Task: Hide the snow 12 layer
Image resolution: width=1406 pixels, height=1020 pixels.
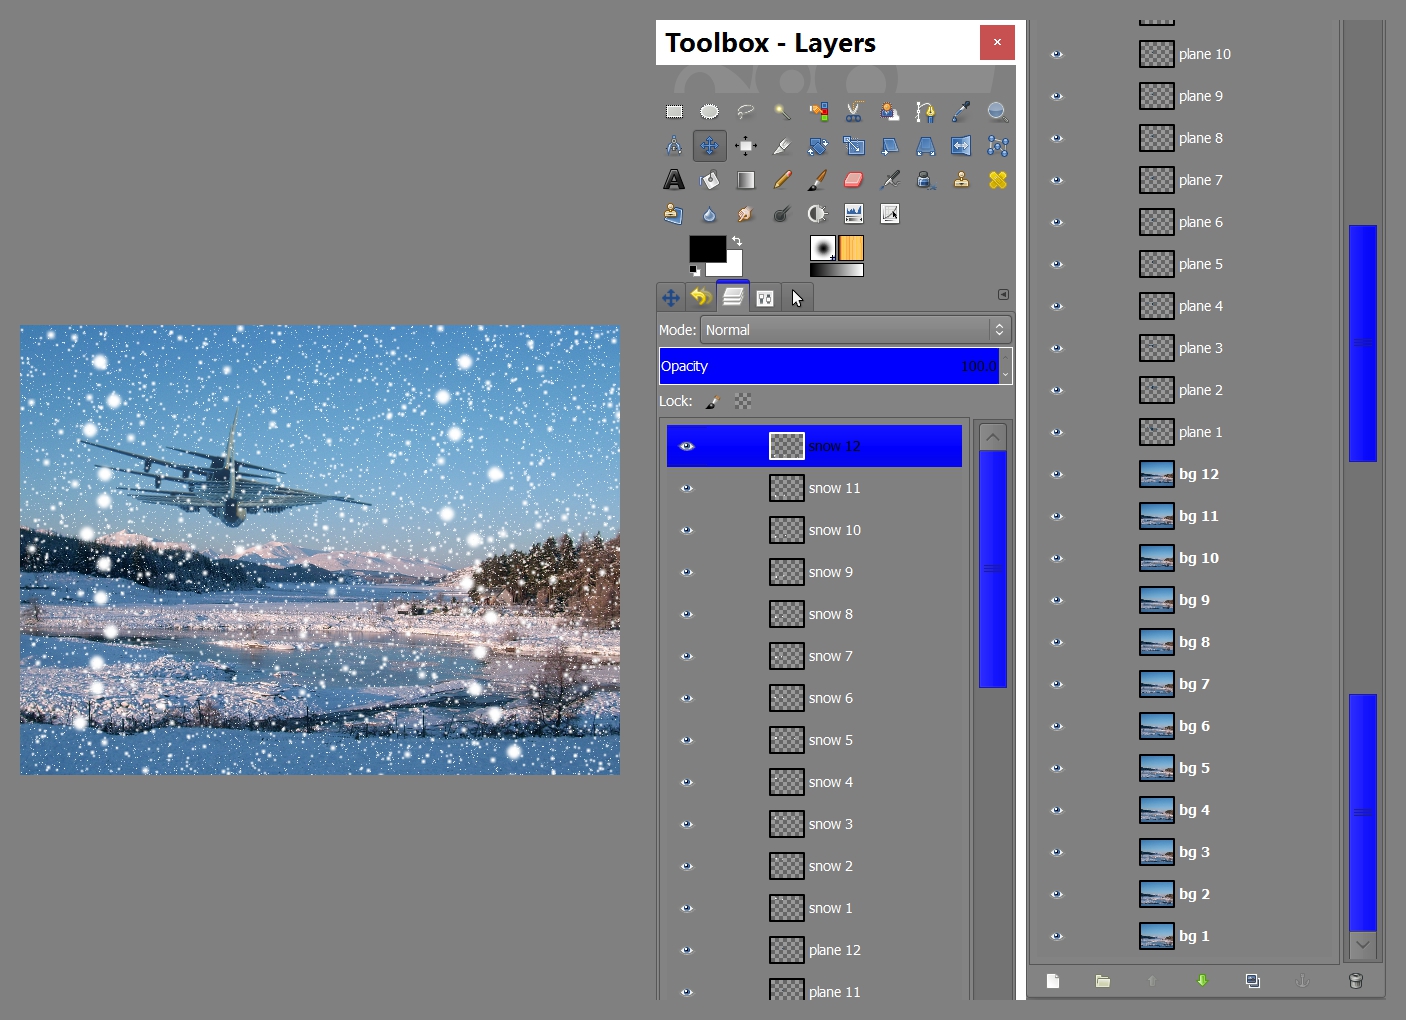Action: [687, 446]
